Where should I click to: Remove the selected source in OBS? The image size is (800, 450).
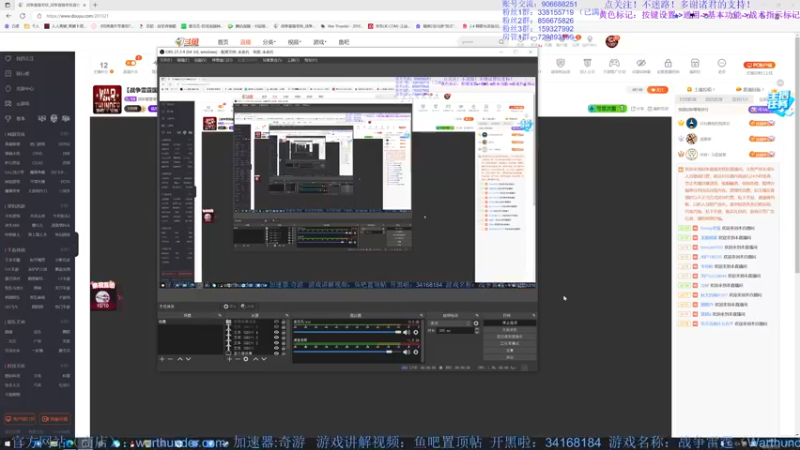click(x=237, y=359)
